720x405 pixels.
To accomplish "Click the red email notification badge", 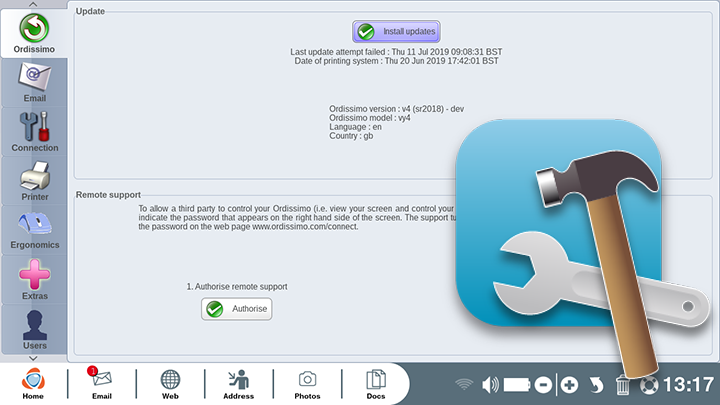I will tap(92, 371).
